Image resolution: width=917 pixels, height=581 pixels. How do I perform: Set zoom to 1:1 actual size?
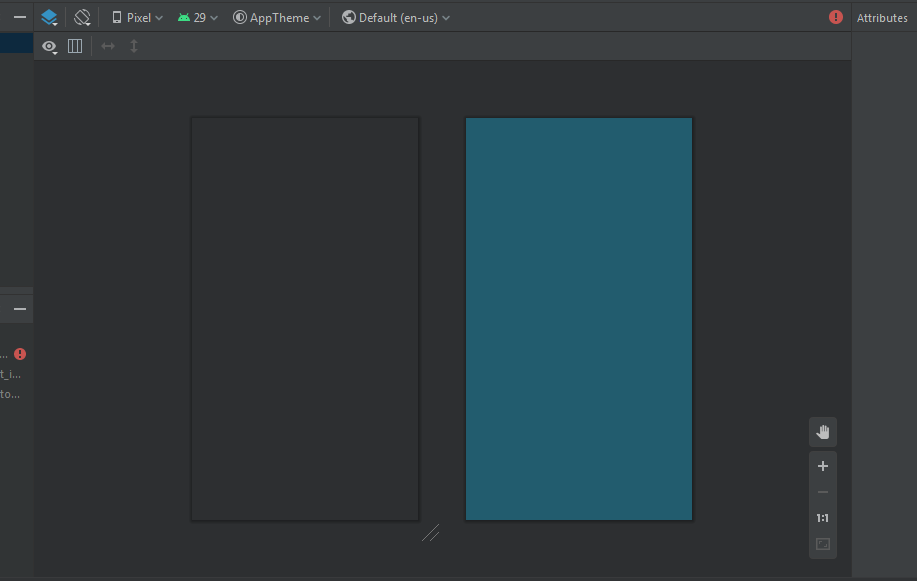823,518
